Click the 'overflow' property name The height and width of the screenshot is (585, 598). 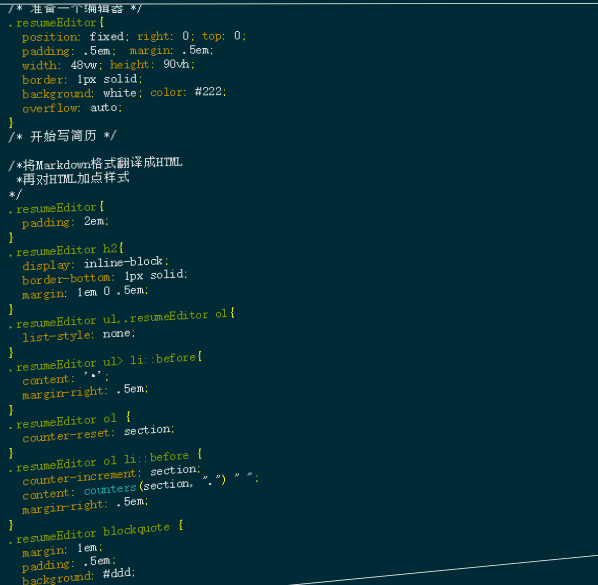click(x=49, y=109)
